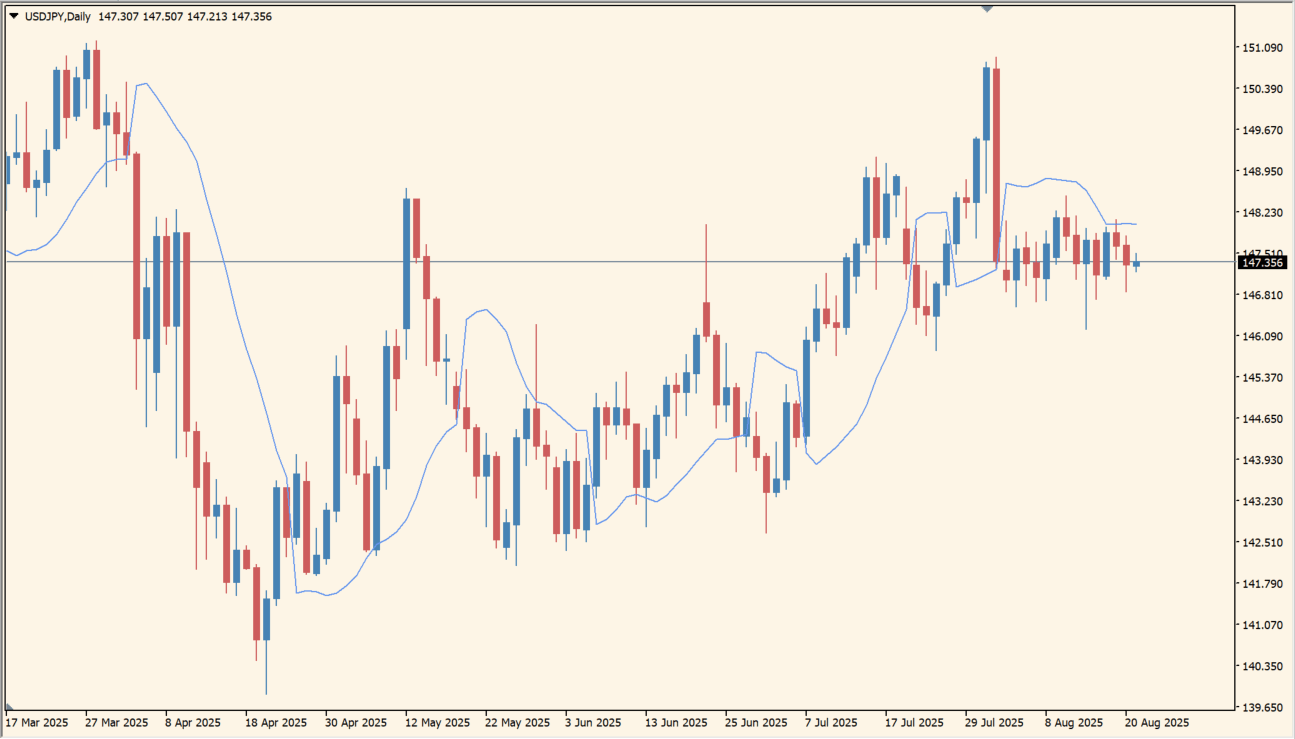The height and width of the screenshot is (739, 1295).
Task: Select the 143.230 price axis label
Action: point(1263,501)
